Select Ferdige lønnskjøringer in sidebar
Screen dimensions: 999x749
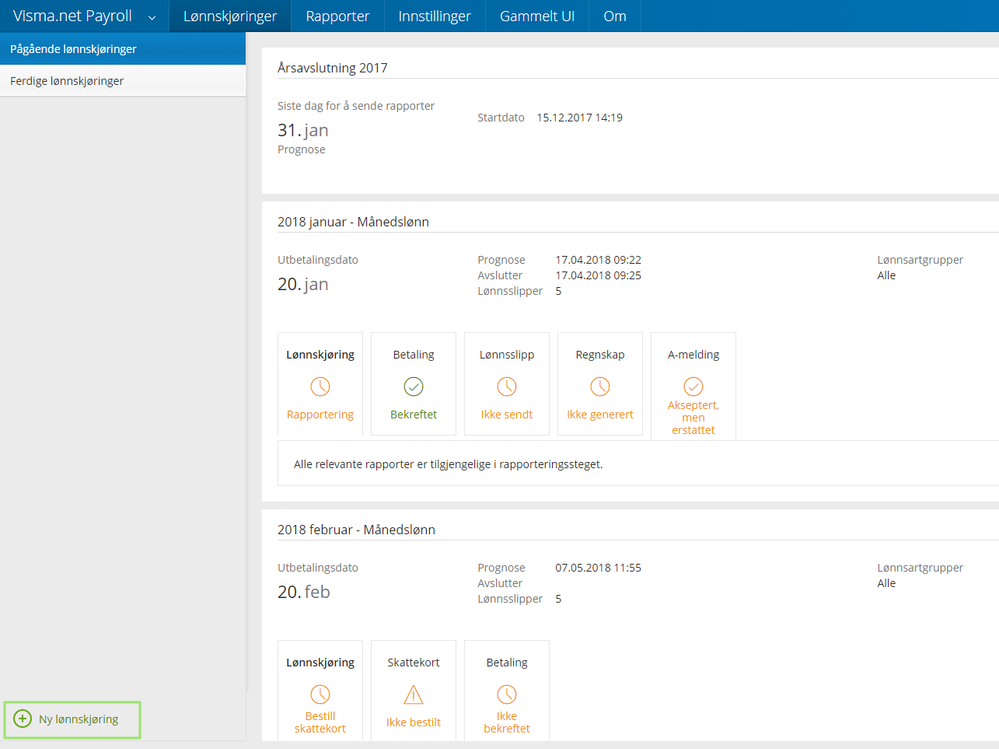point(123,81)
